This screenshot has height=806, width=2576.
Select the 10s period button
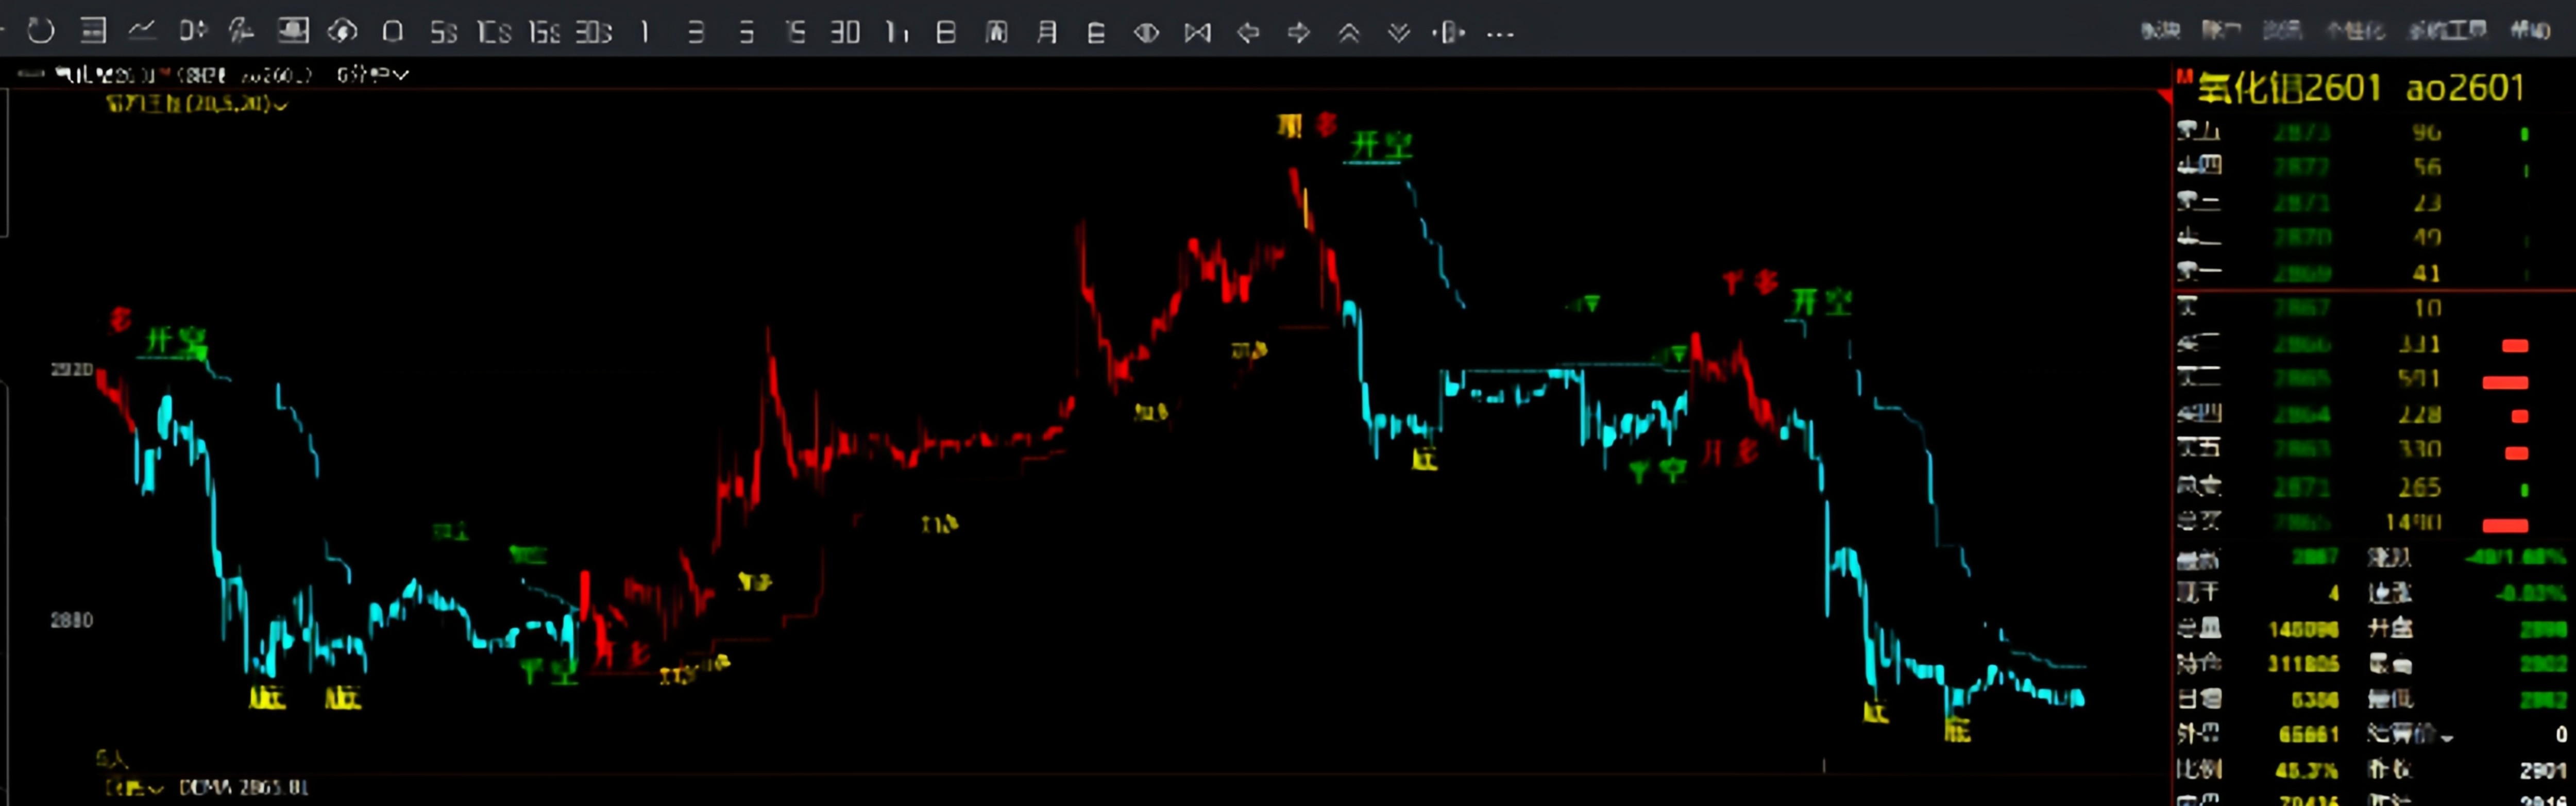click(494, 33)
